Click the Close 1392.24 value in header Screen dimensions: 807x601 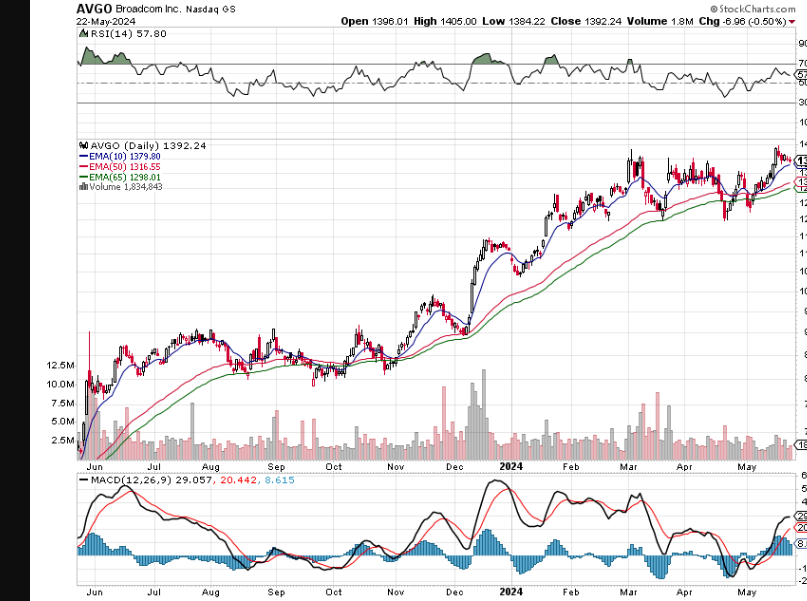[586, 22]
